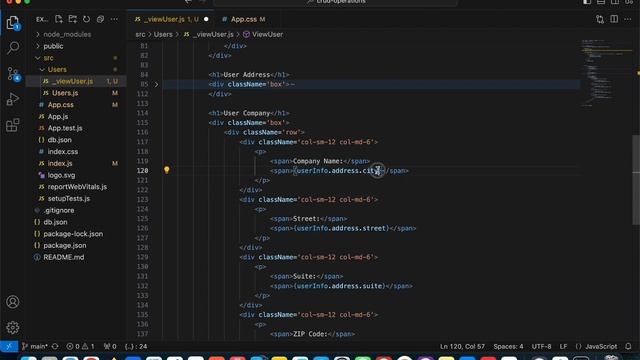Open errors and warnings problems panel
The width and height of the screenshot is (640, 360).
pyautogui.click(x=80, y=347)
